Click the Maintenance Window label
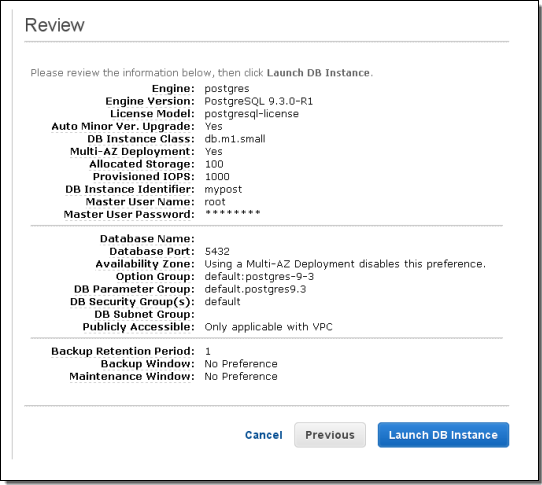This screenshot has width=542, height=485. click(x=132, y=376)
